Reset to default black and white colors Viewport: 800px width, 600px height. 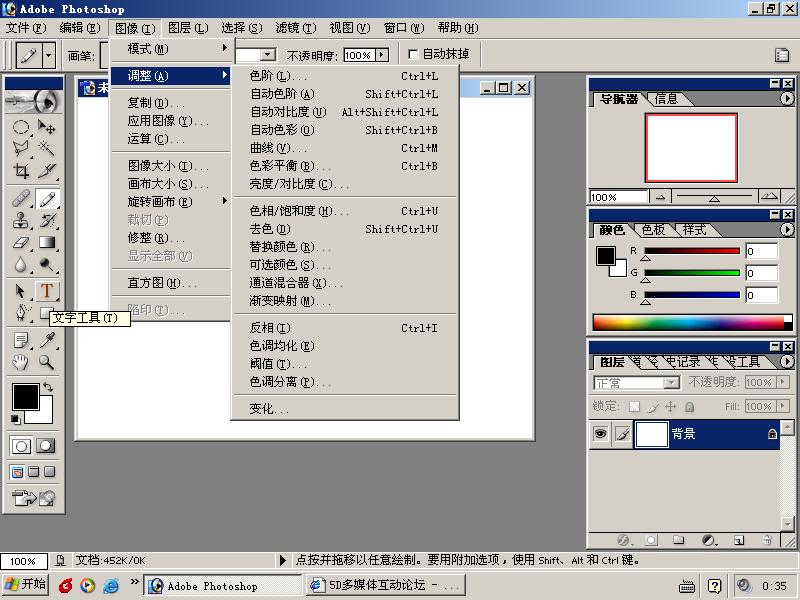click(15, 419)
